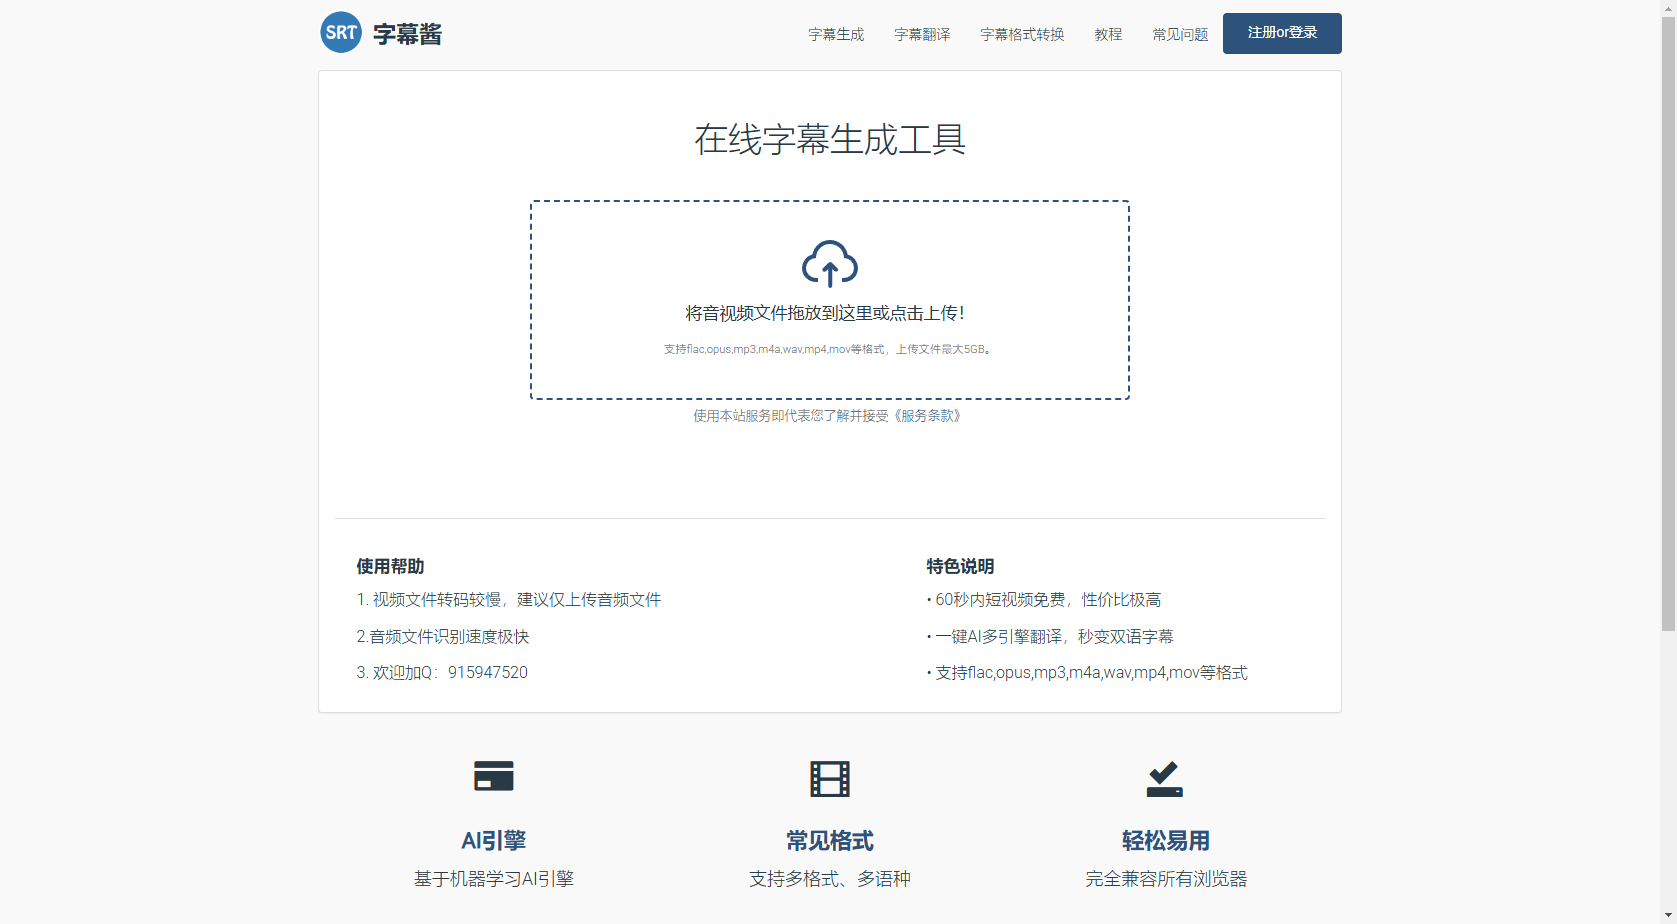Click the checkmark icon above 轻松易用
This screenshot has width=1677, height=924.
pyautogui.click(x=1164, y=778)
